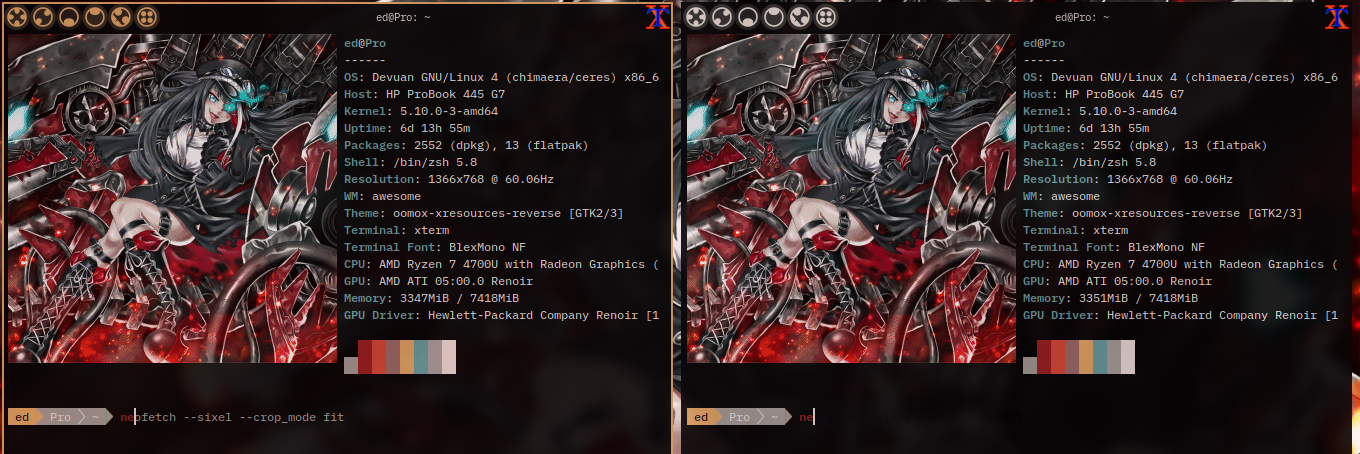Click 'Memory: 3351MiB / 7418MiB' line
The width and height of the screenshot is (1360, 454).
[1110, 298]
